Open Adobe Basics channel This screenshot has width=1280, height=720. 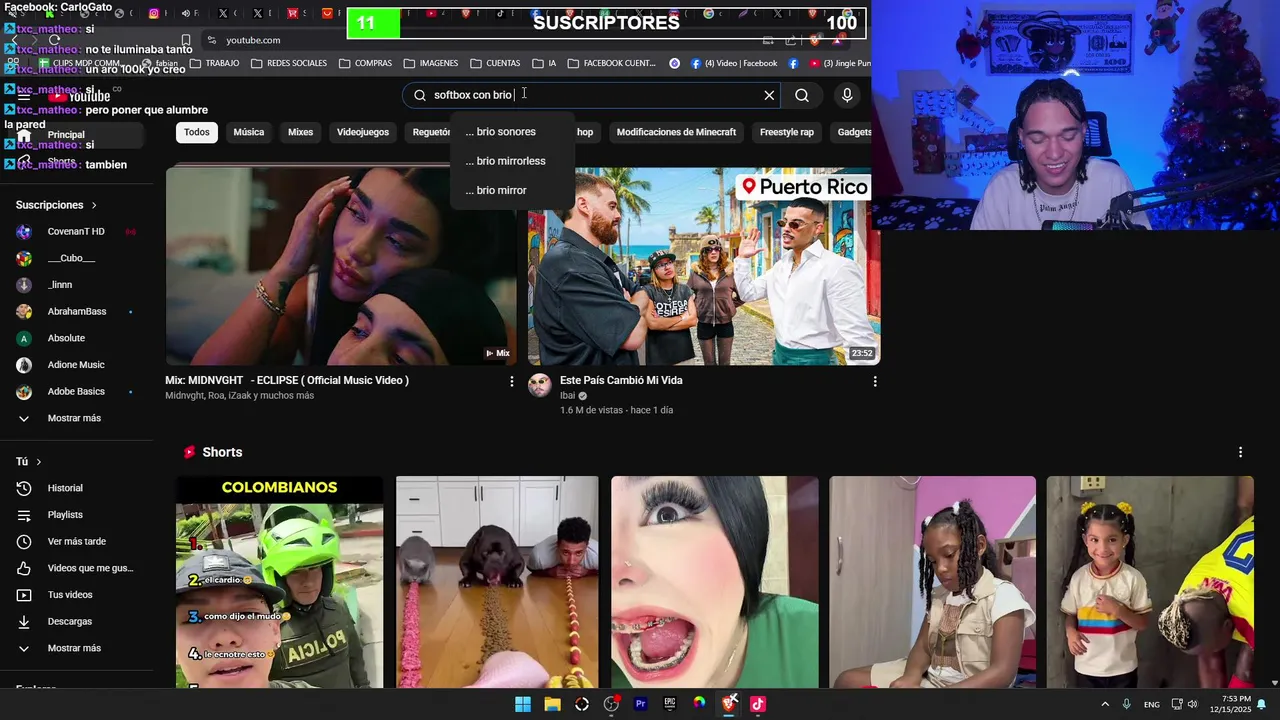click(77, 392)
